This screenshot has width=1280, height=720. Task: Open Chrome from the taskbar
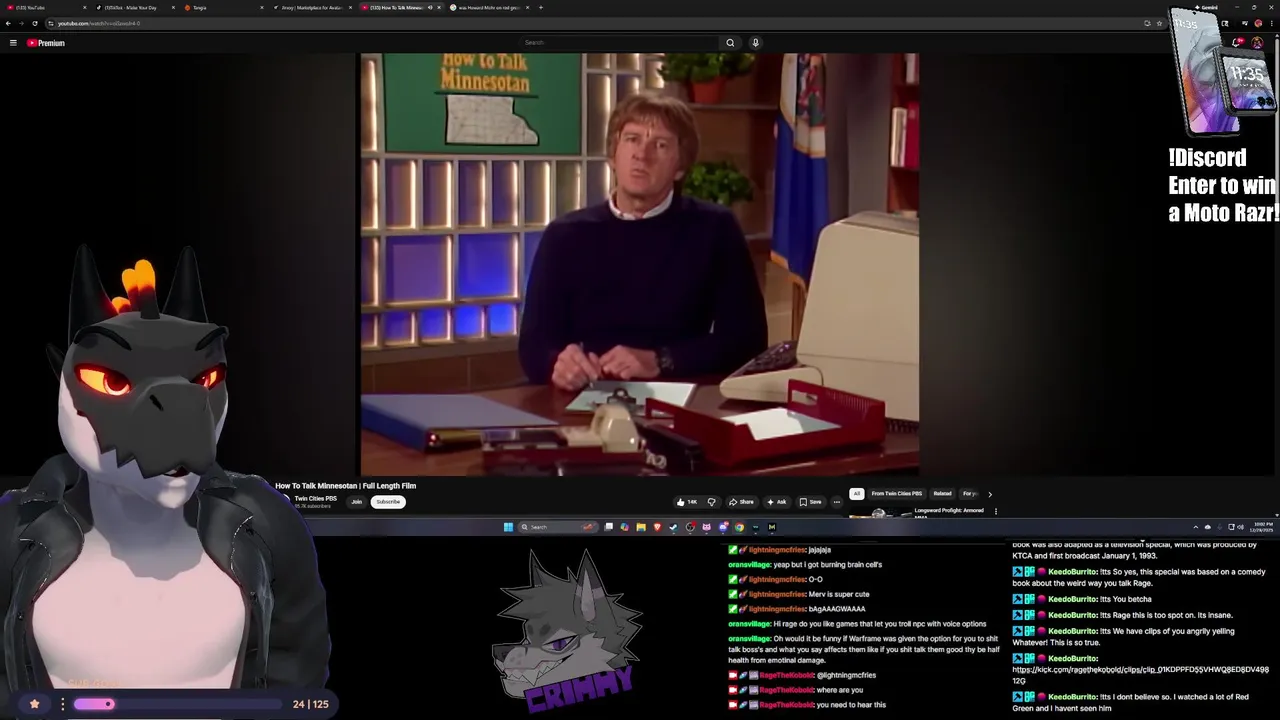(x=739, y=527)
